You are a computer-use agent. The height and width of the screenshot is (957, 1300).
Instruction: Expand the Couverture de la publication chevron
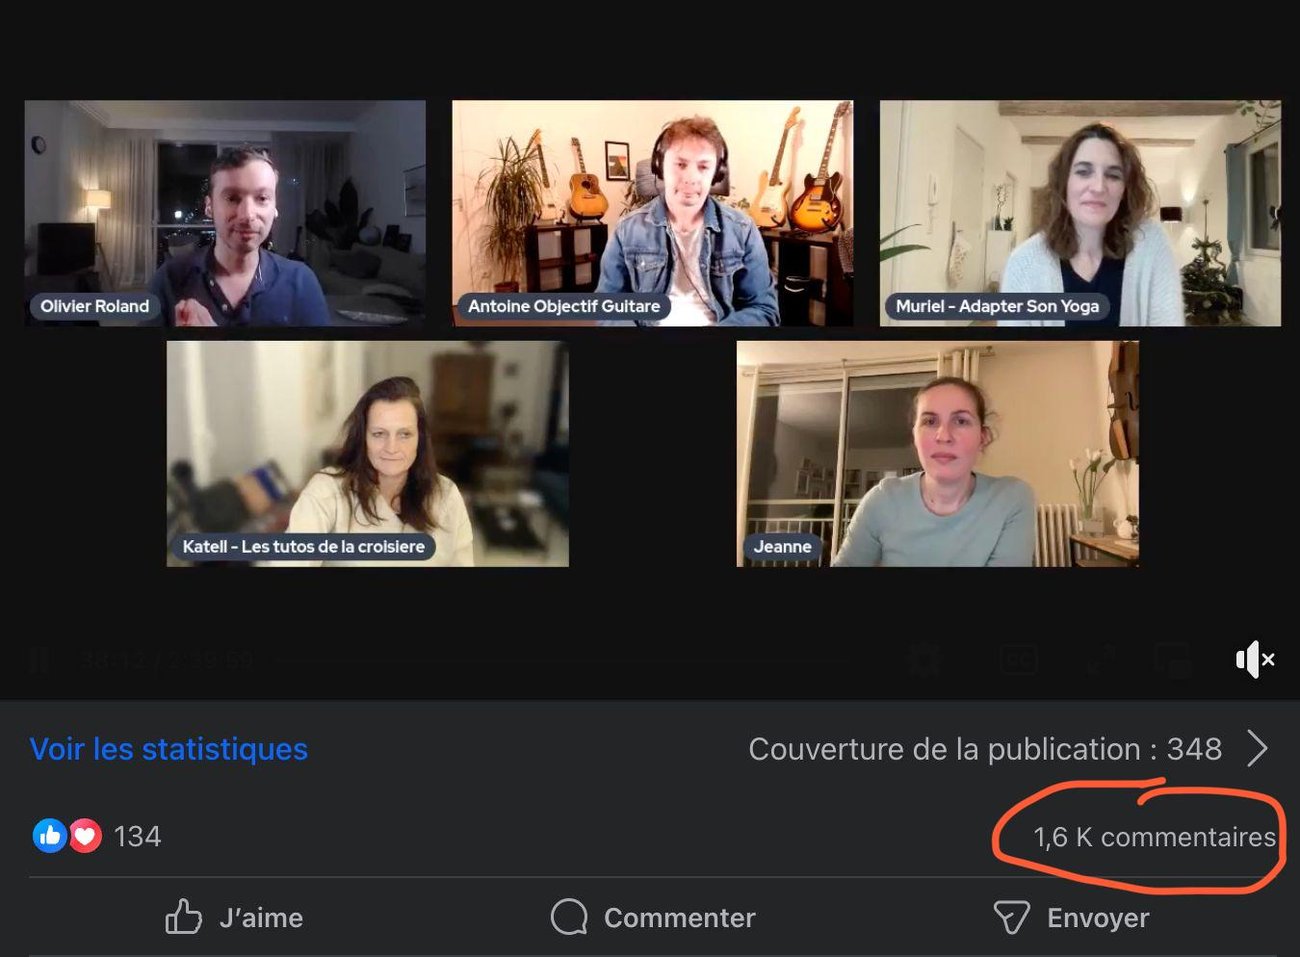[1257, 749]
